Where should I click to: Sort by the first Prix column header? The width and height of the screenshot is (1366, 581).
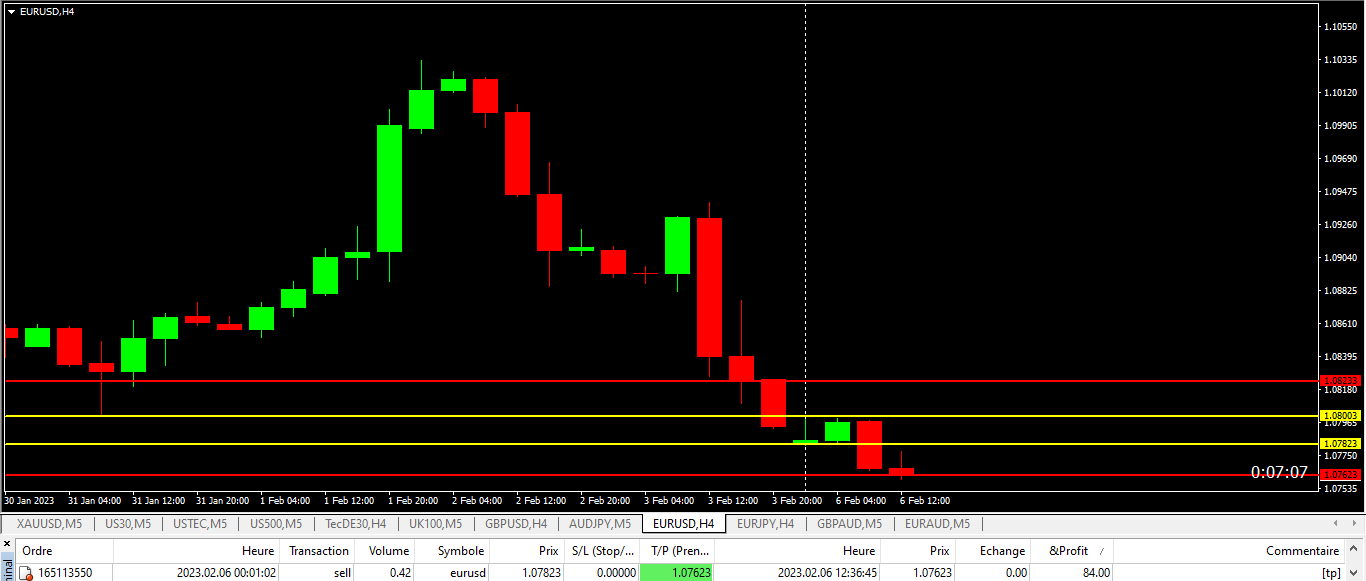coord(527,551)
